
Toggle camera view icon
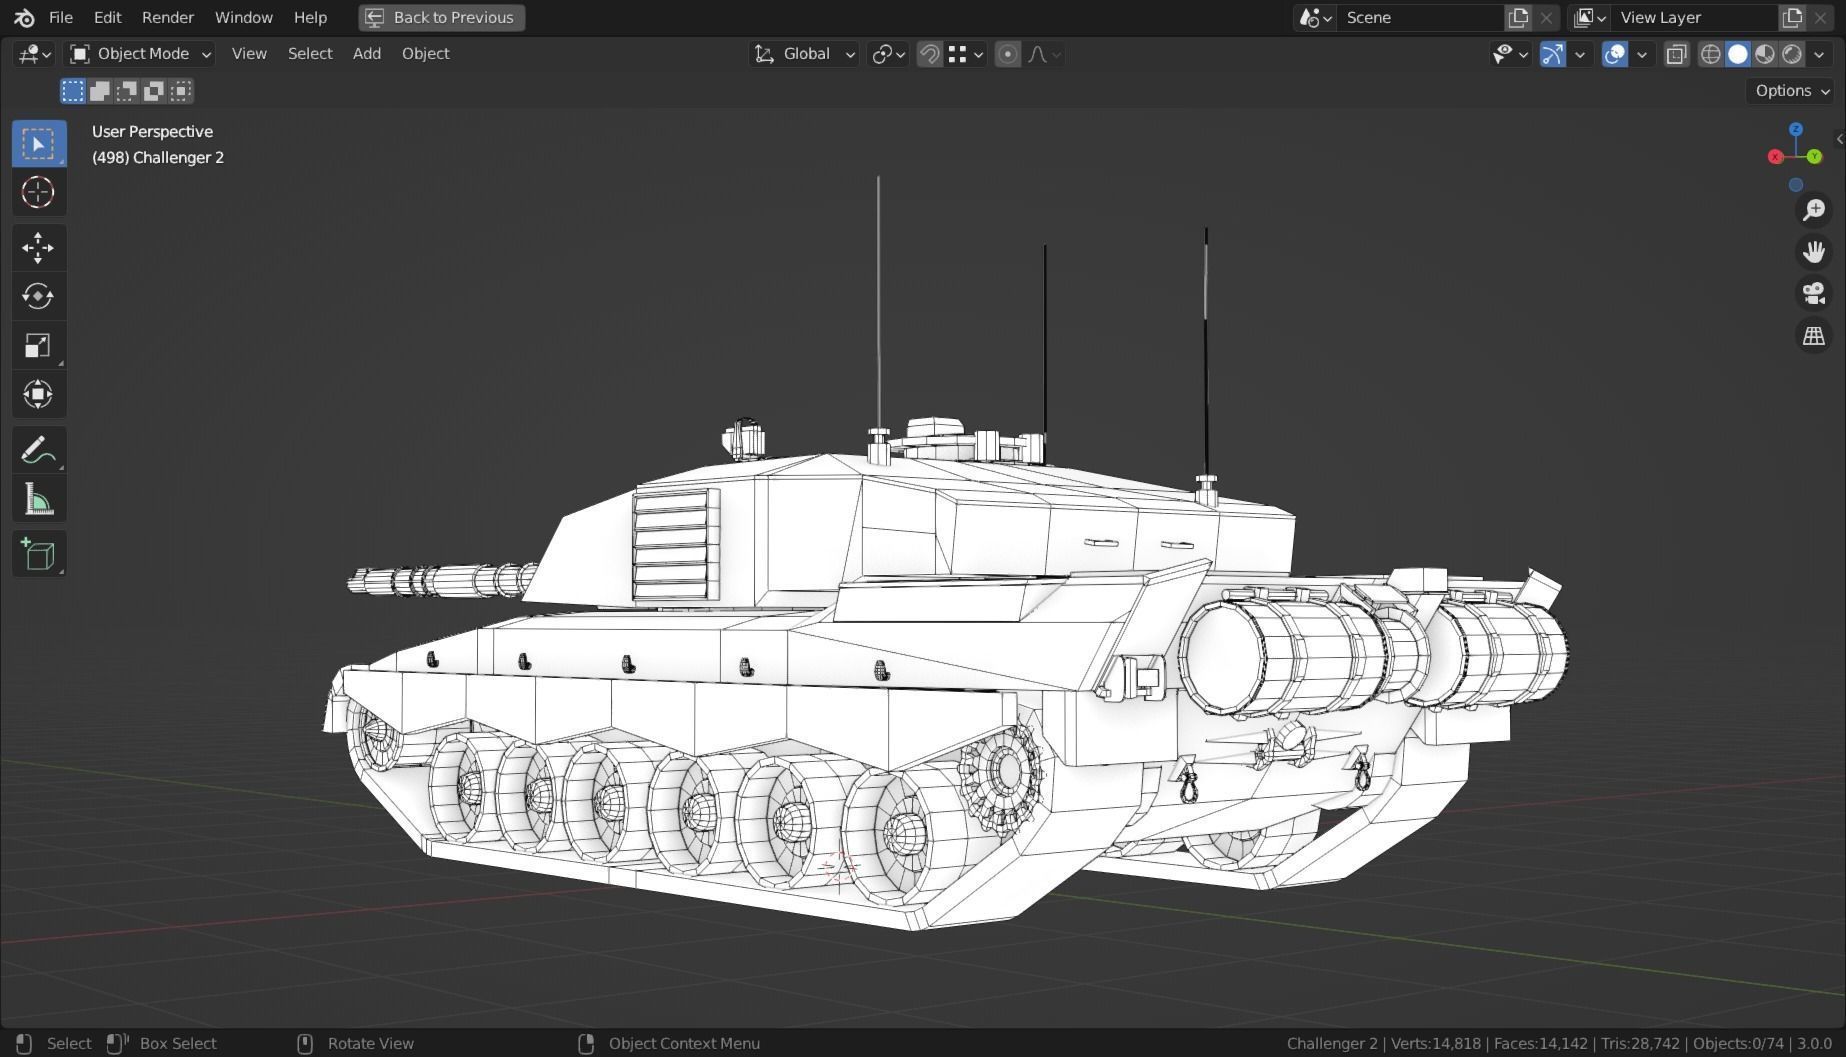coord(1814,293)
